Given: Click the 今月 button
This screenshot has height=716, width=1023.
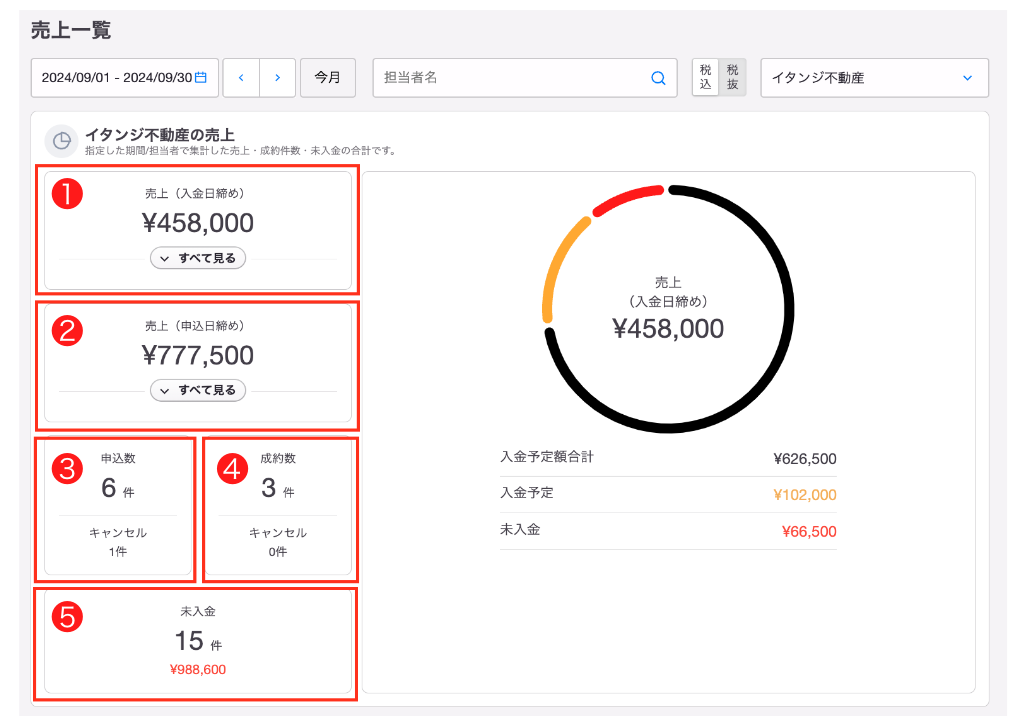Looking at the screenshot, I should (328, 78).
